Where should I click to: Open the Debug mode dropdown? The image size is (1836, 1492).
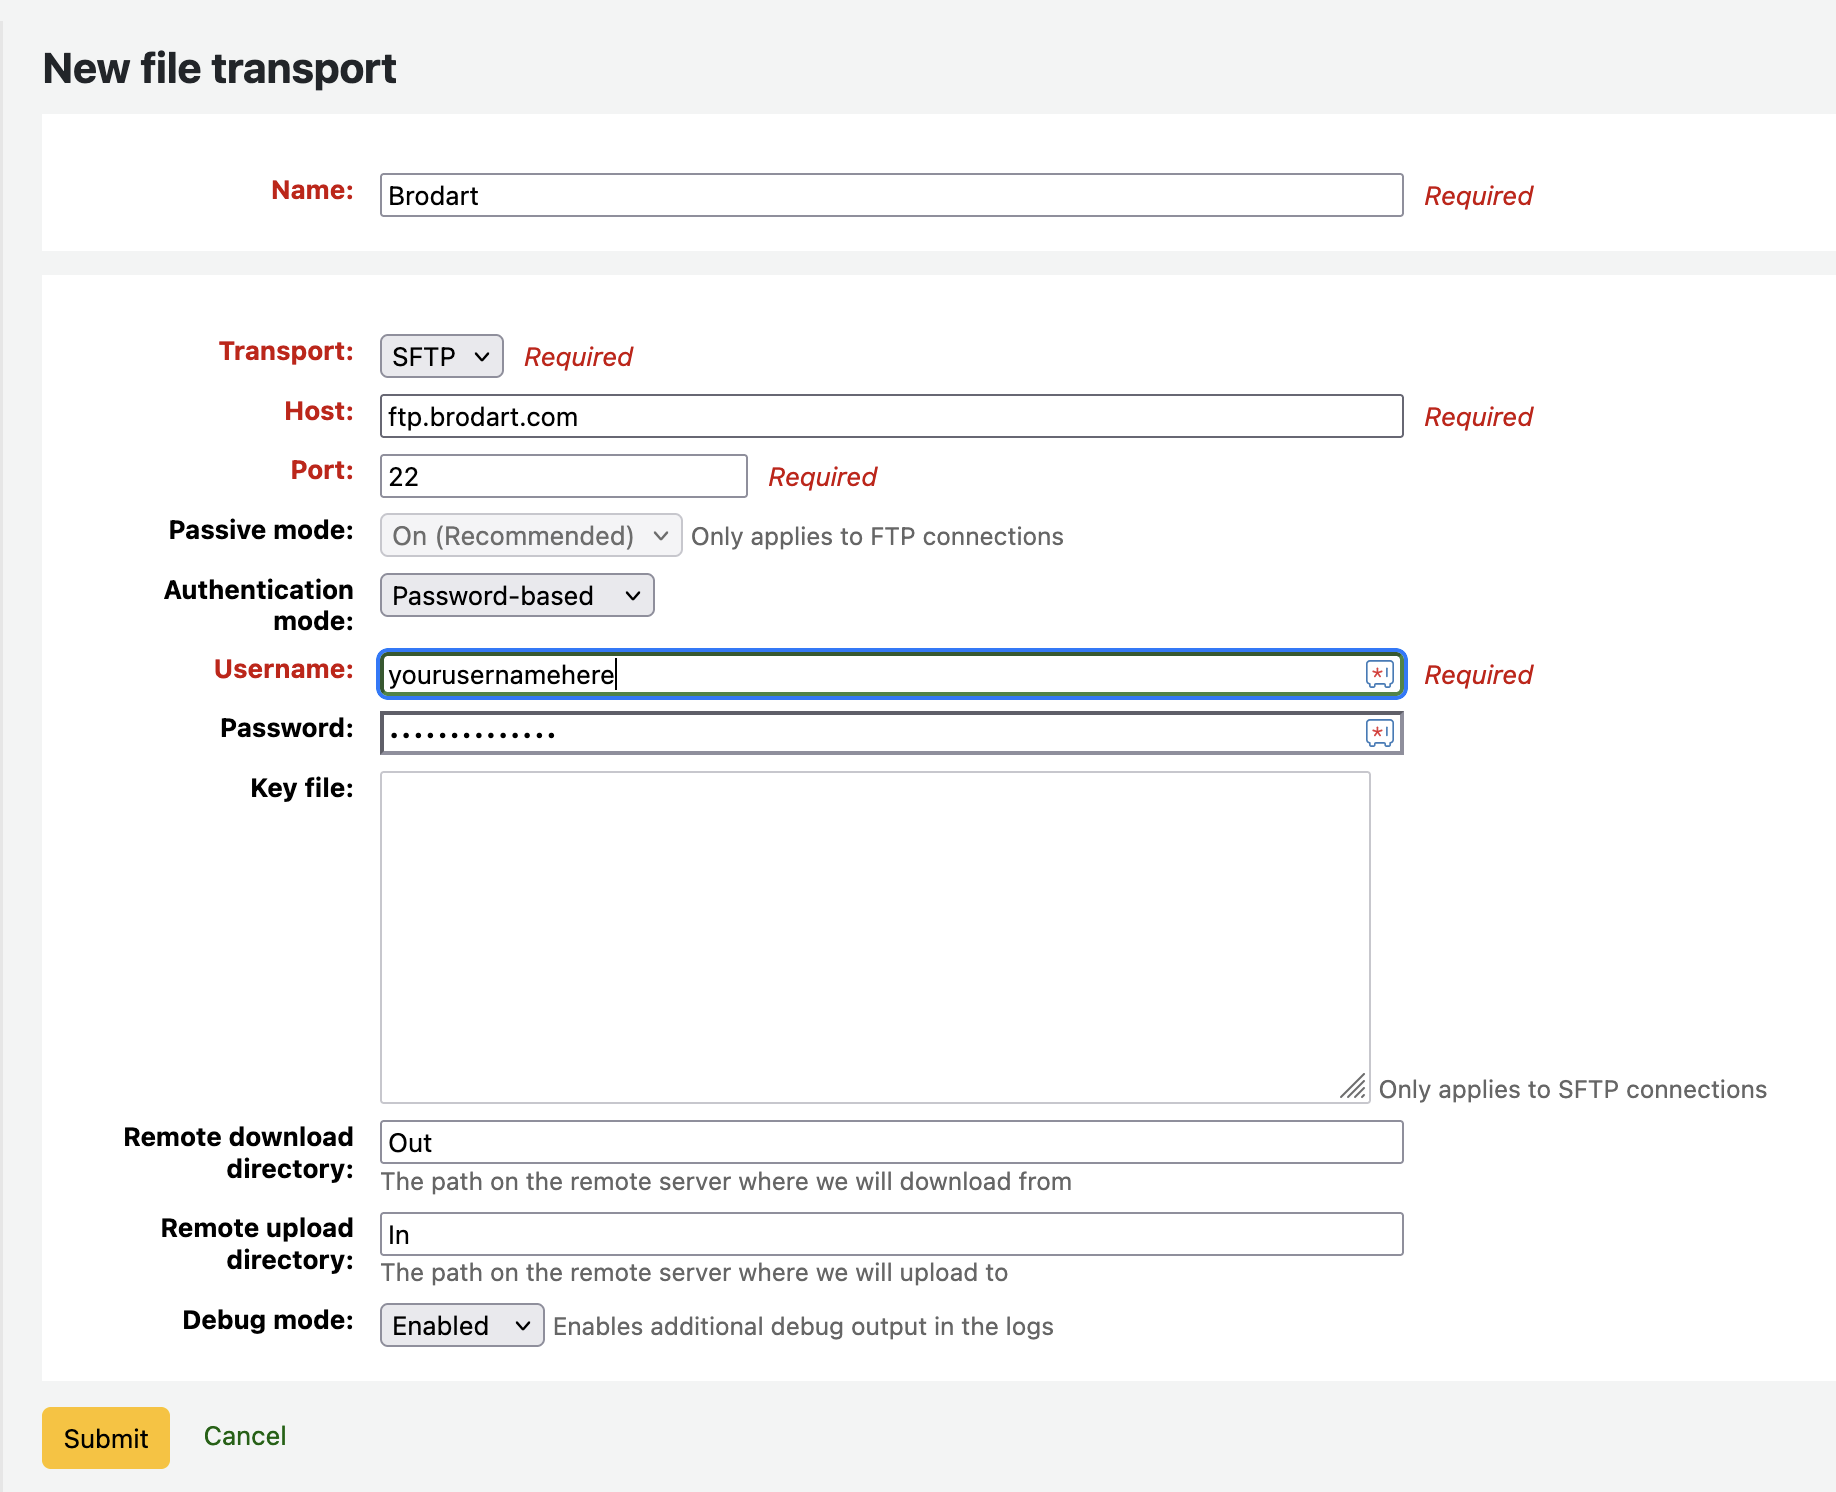pyautogui.click(x=461, y=1325)
